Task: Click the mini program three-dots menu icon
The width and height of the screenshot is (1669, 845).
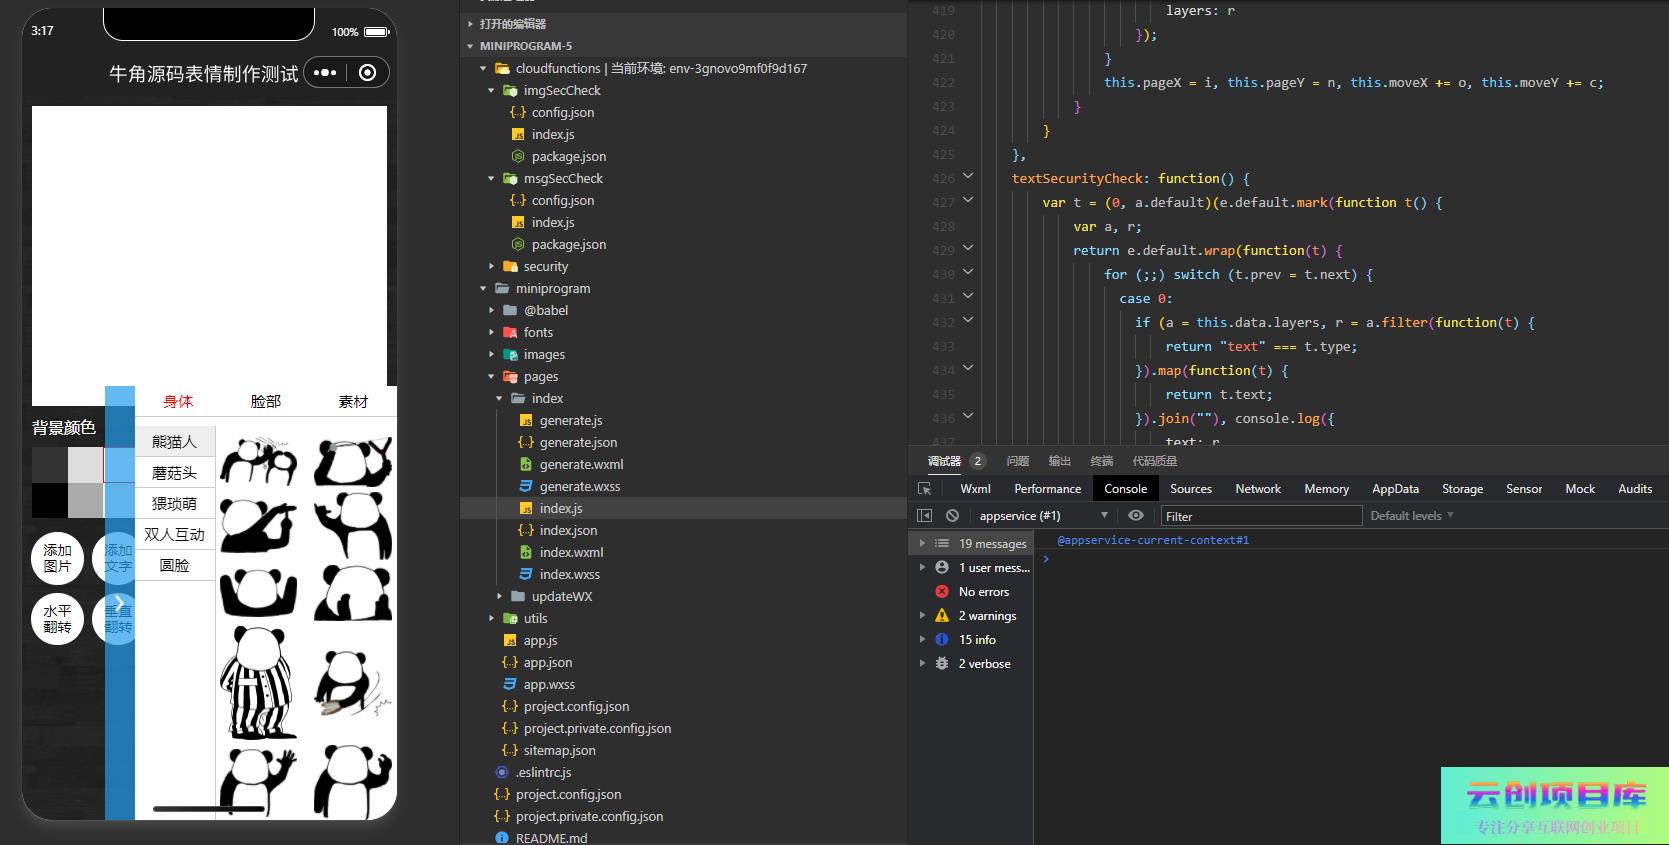Action: [x=325, y=73]
